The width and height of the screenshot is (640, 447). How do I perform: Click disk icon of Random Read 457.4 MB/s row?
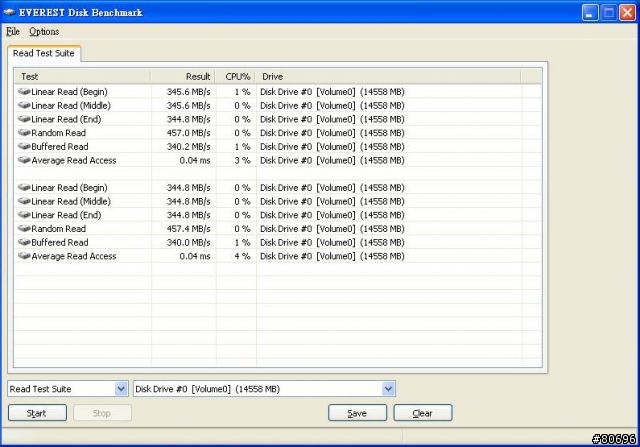(x=24, y=228)
